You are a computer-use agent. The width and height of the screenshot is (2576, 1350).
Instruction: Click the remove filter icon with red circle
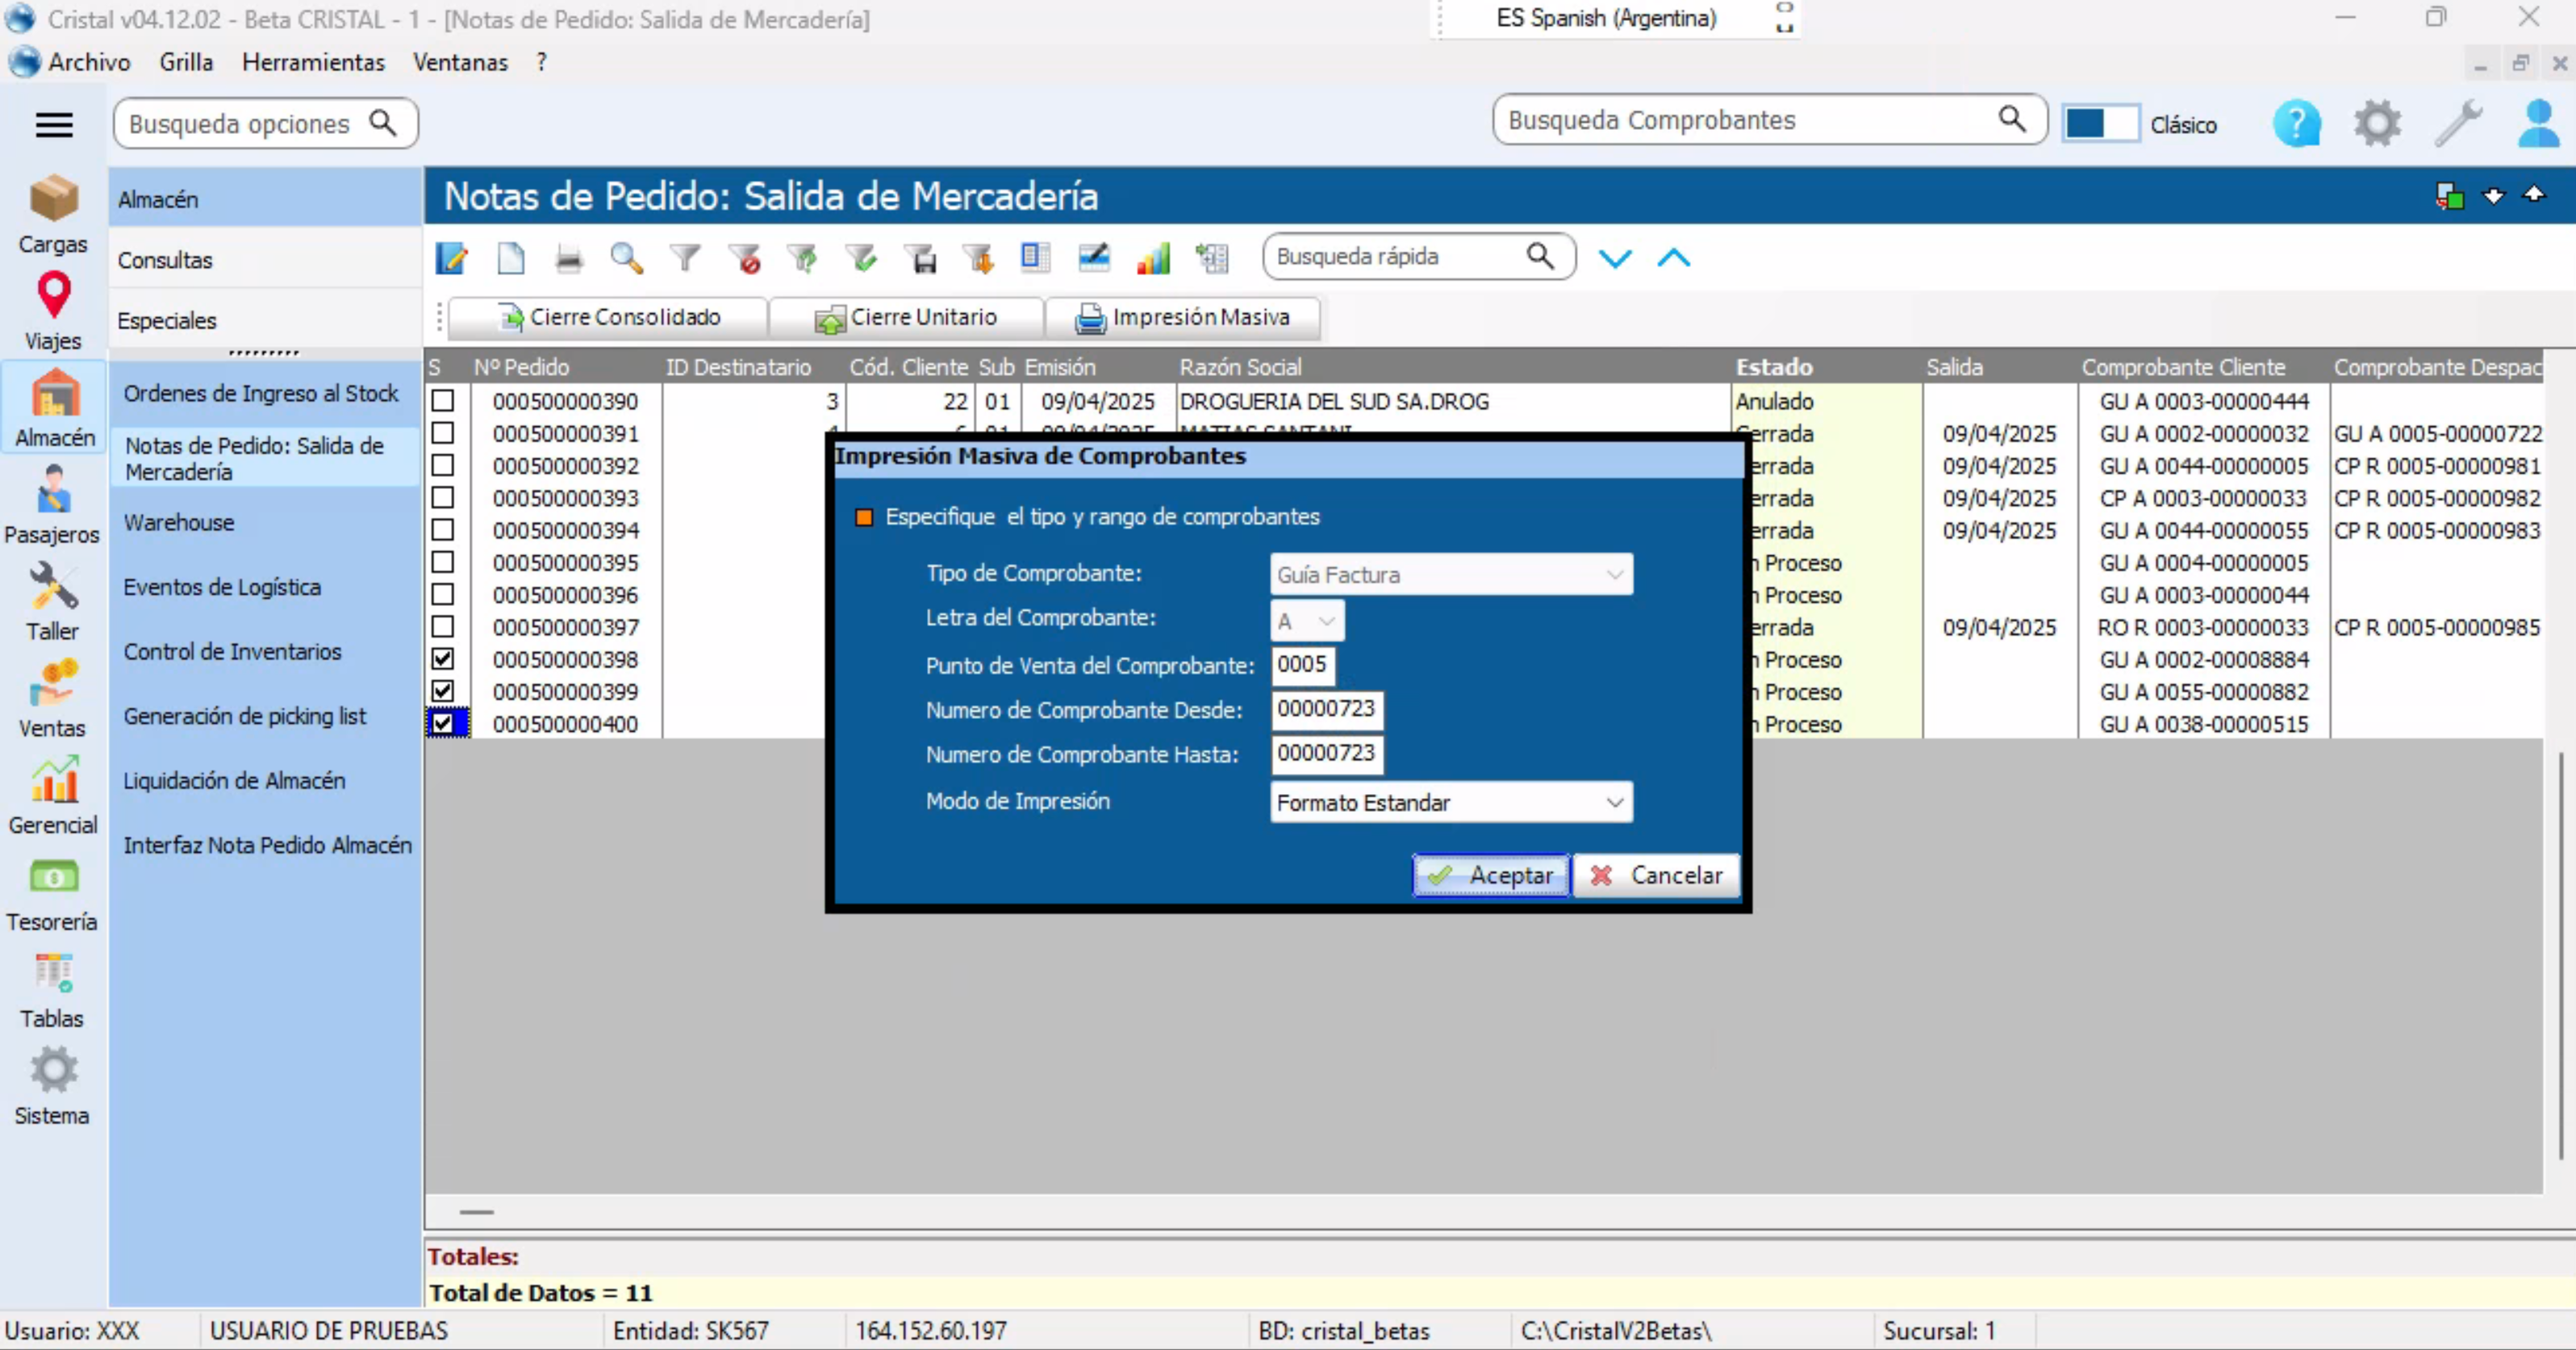click(x=744, y=259)
